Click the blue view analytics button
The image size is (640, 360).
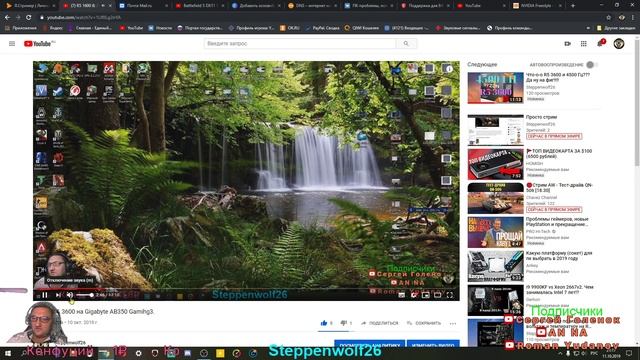pos(370,344)
